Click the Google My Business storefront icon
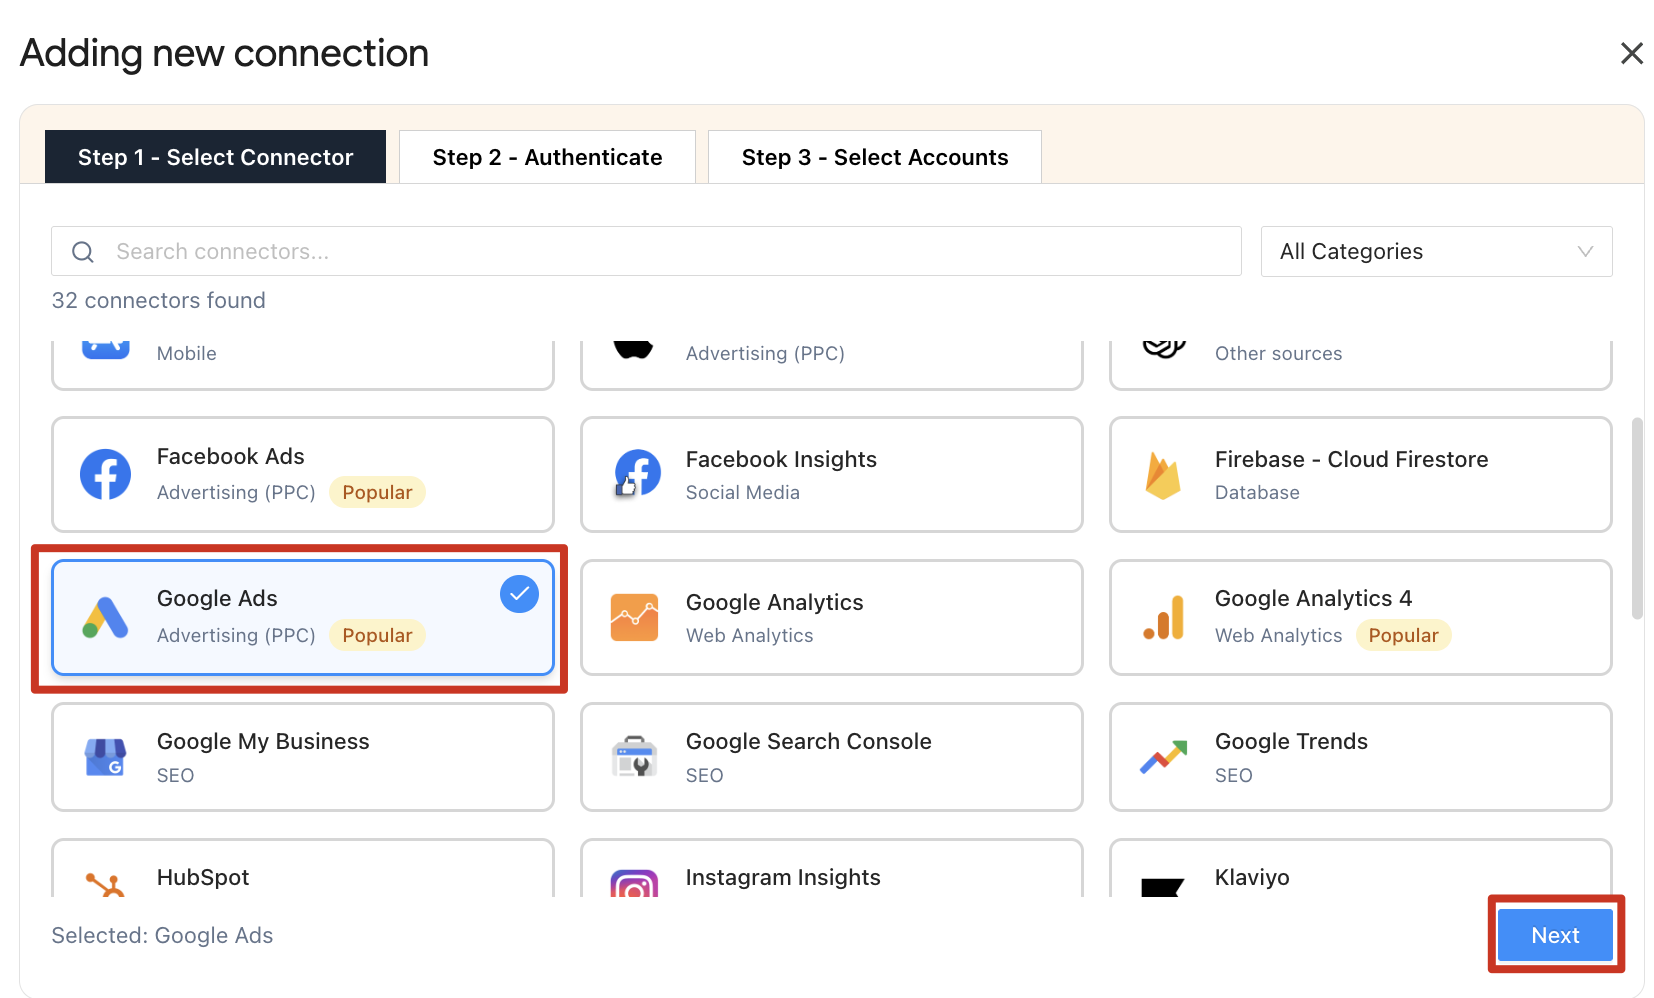This screenshot has height=998, width=1654. click(x=105, y=757)
